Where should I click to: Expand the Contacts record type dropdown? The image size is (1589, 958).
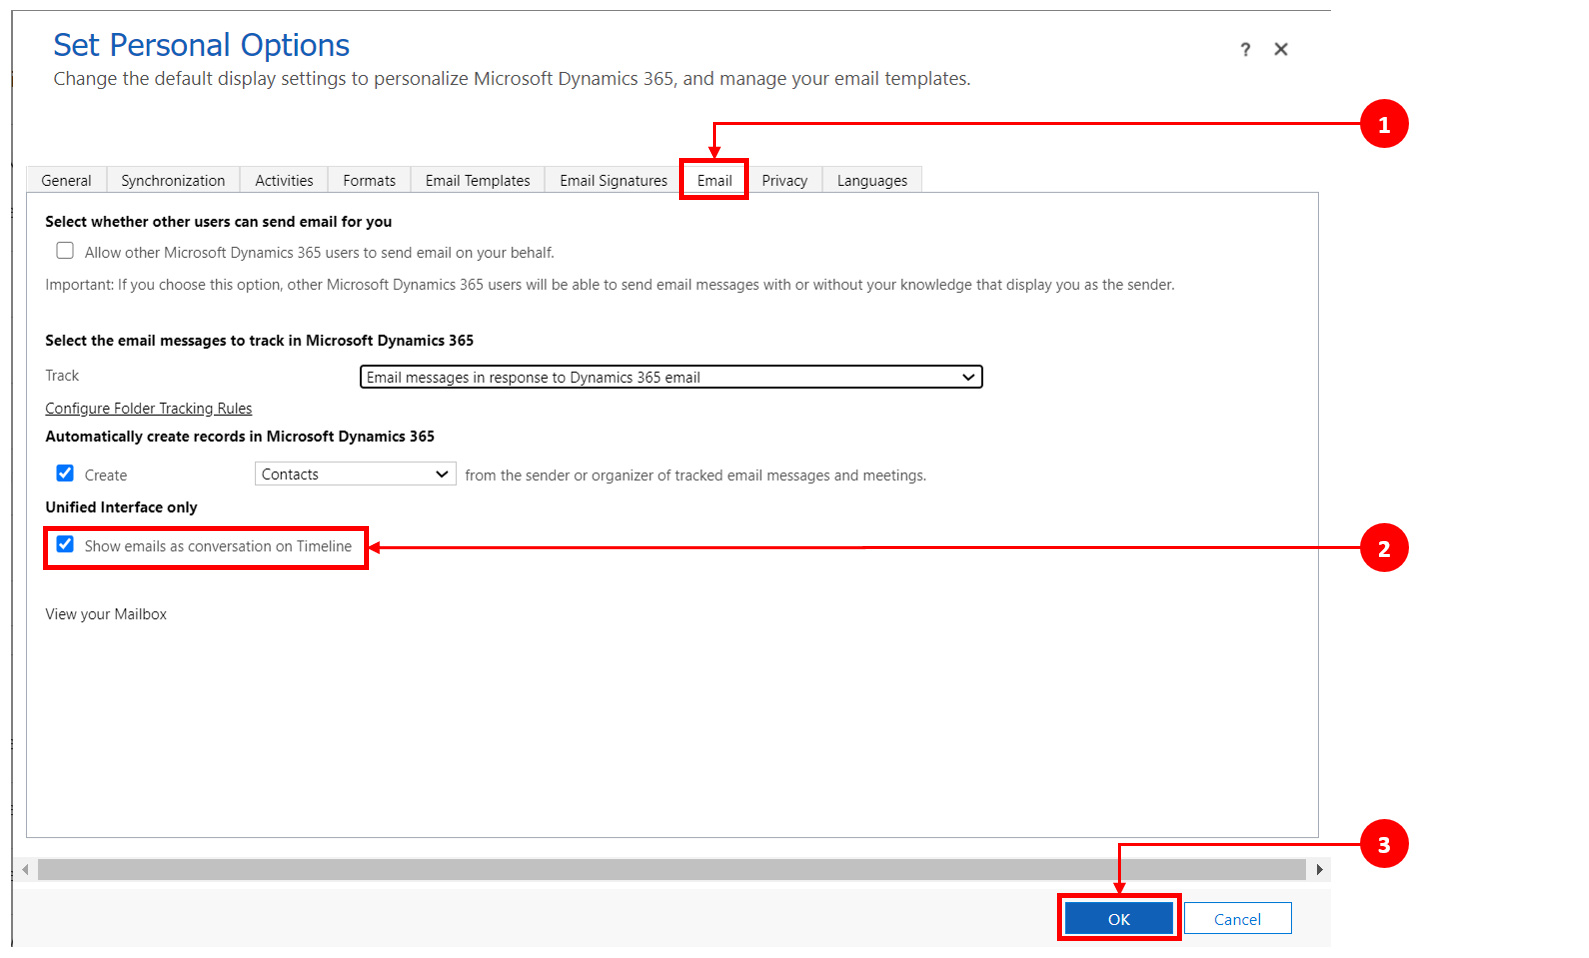click(x=355, y=474)
